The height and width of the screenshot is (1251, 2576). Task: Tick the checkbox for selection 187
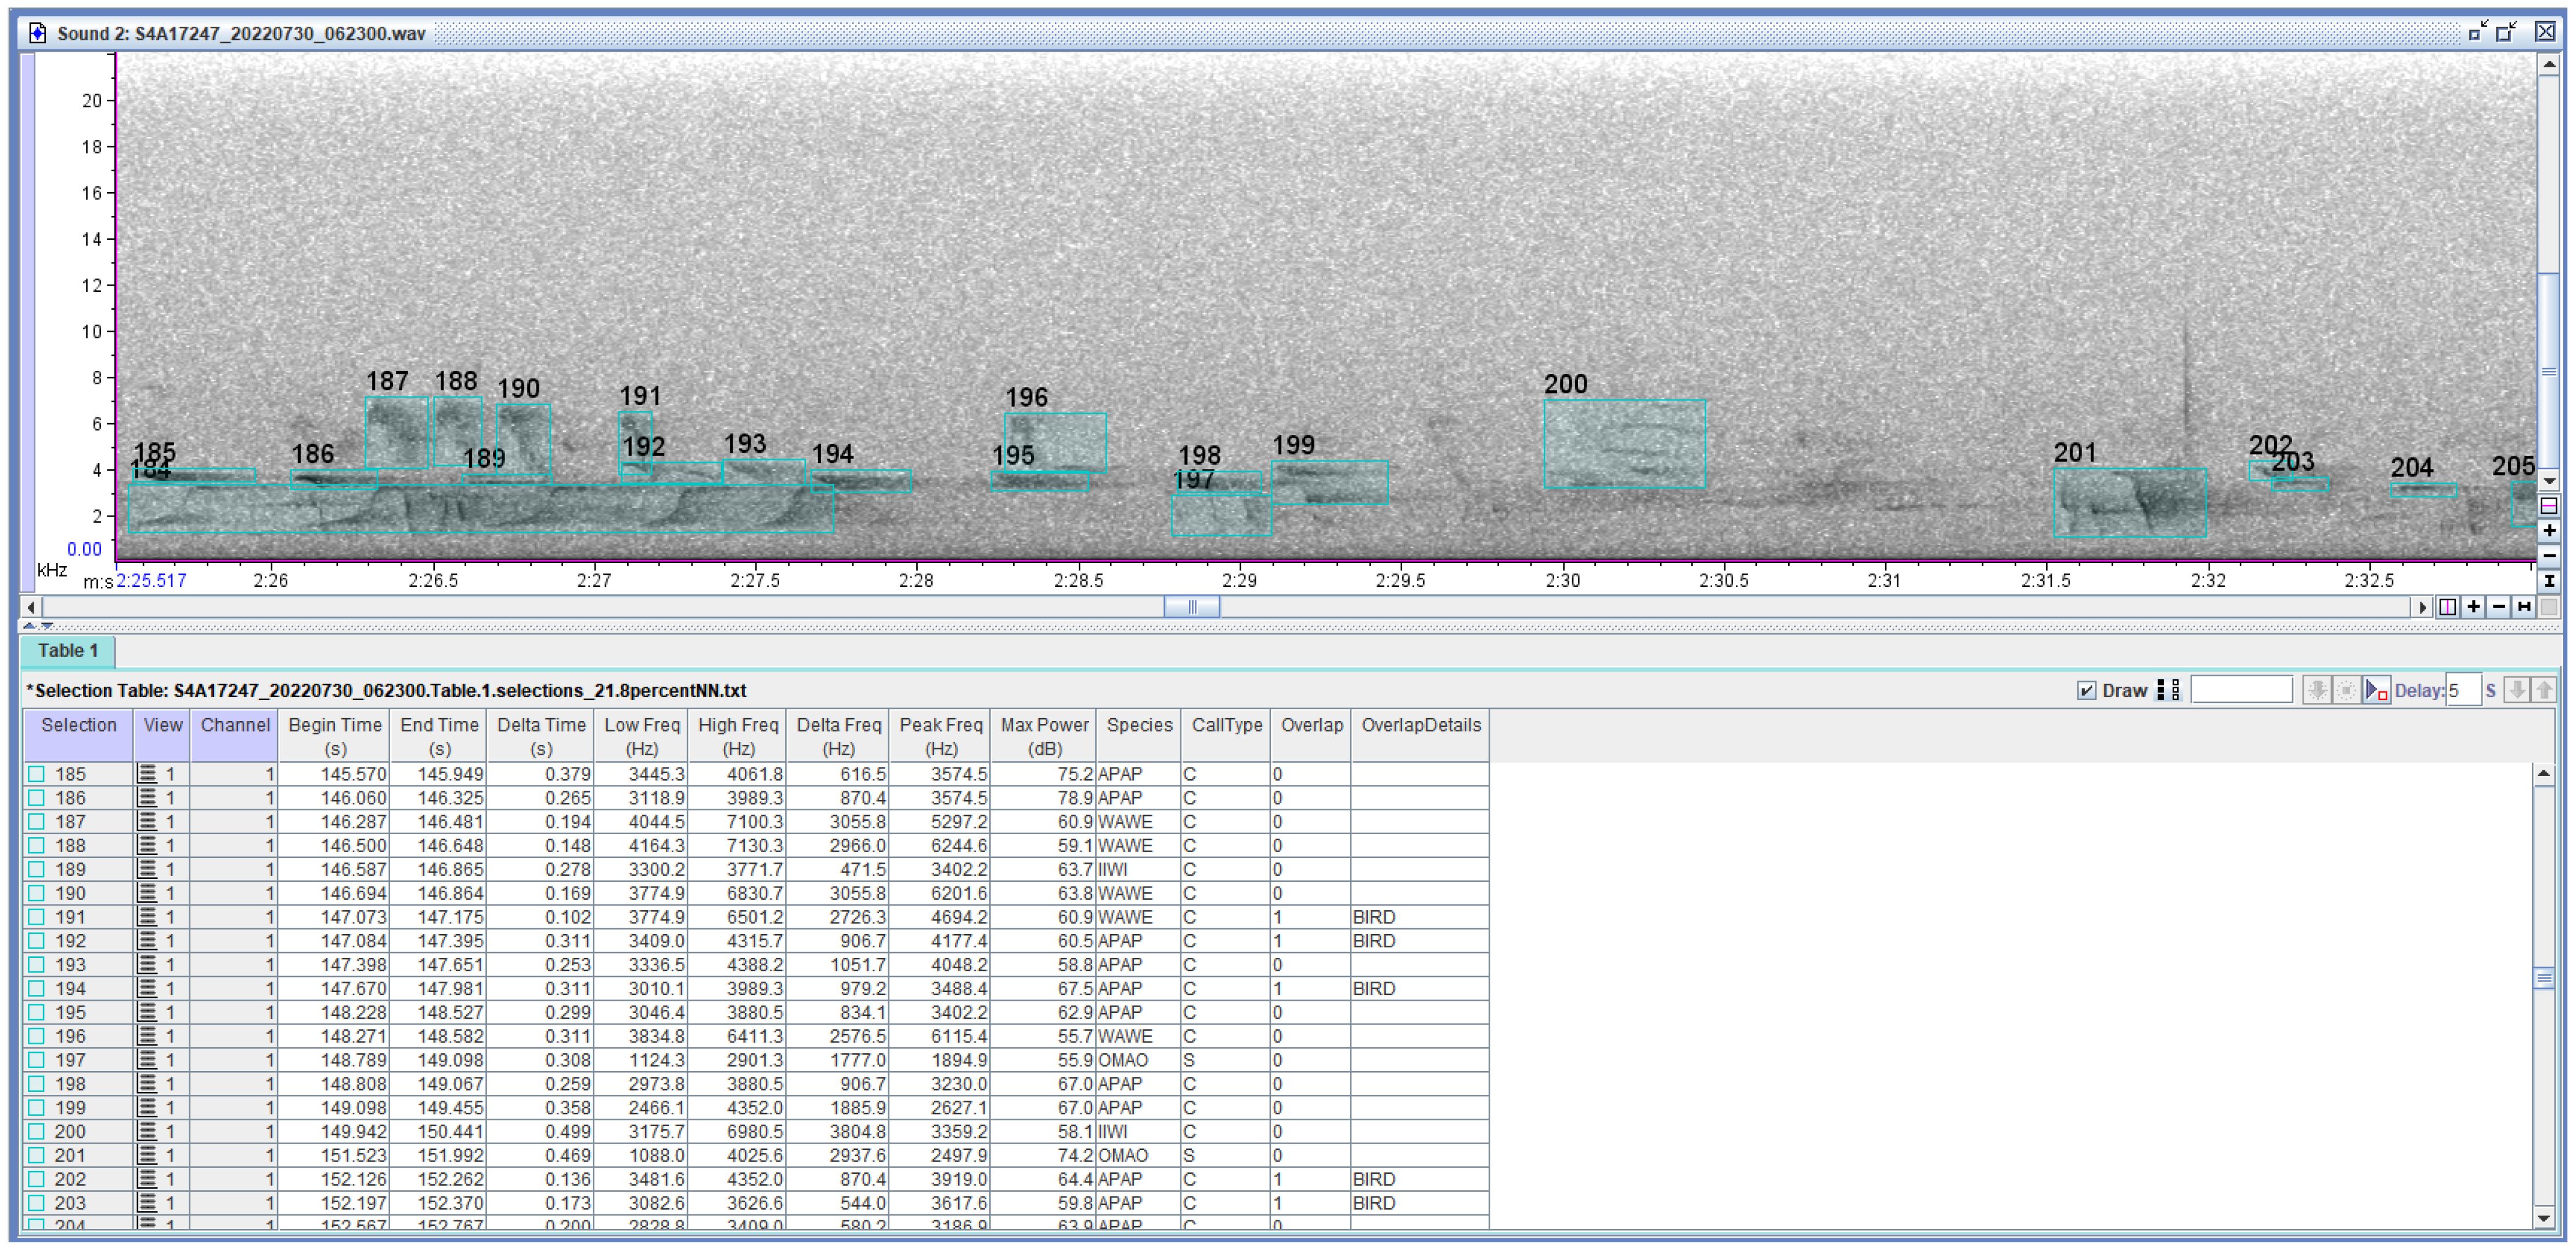(37, 822)
